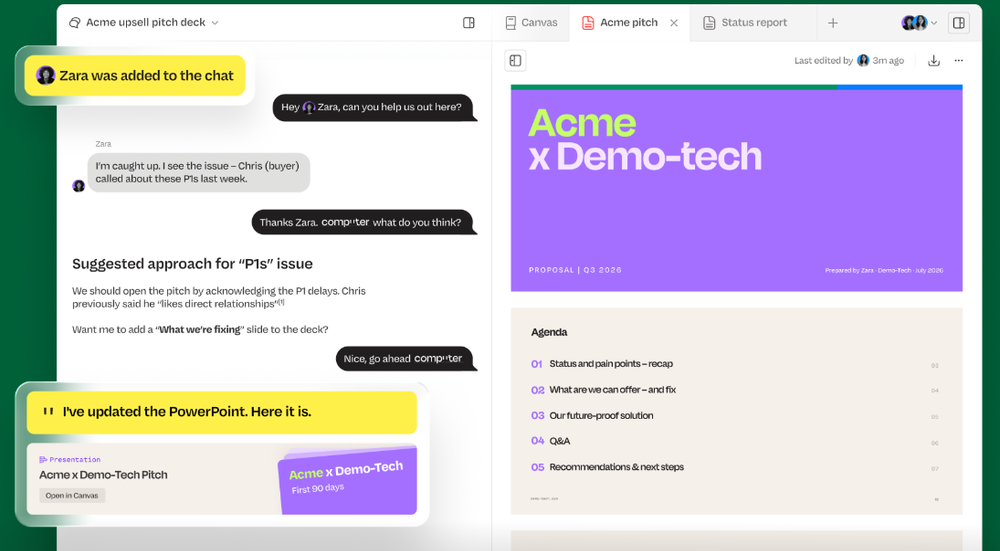The height and width of the screenshot is (551, 1000).
Task: Add a new tab with plus icon
Action: point(833,23)
